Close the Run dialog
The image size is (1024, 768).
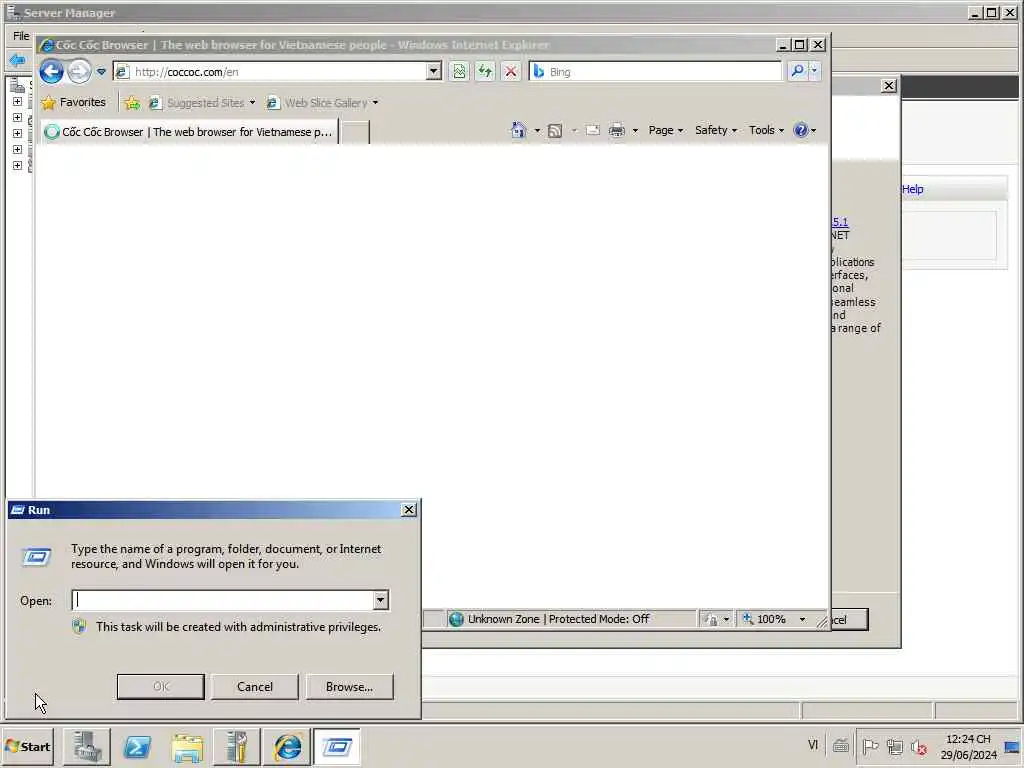[x=409, y=510]
